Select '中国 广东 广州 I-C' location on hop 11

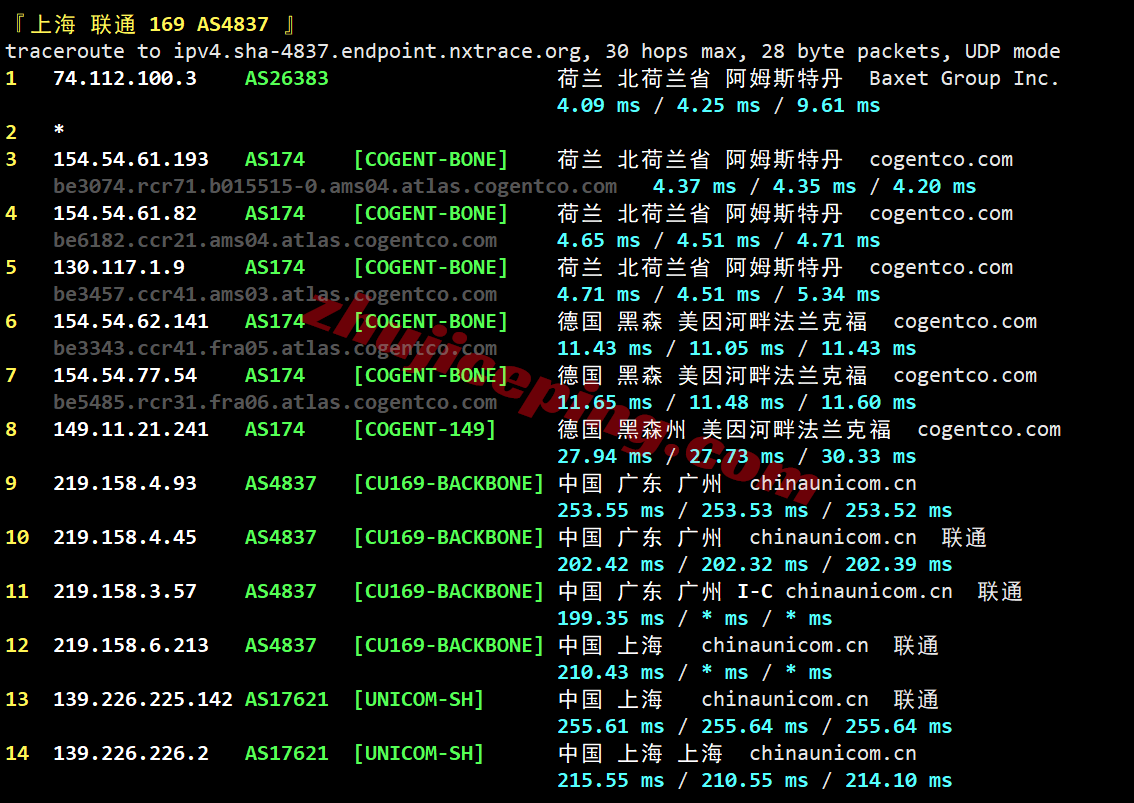(665, 592)
